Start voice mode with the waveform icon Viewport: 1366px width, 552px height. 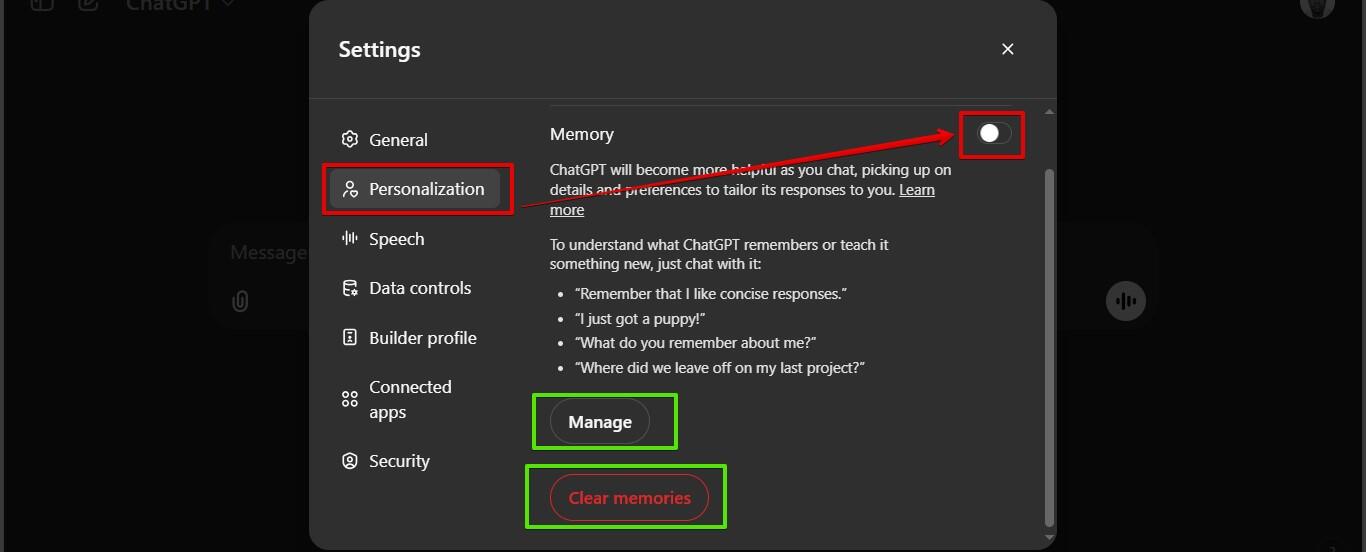pos(1126,301)
